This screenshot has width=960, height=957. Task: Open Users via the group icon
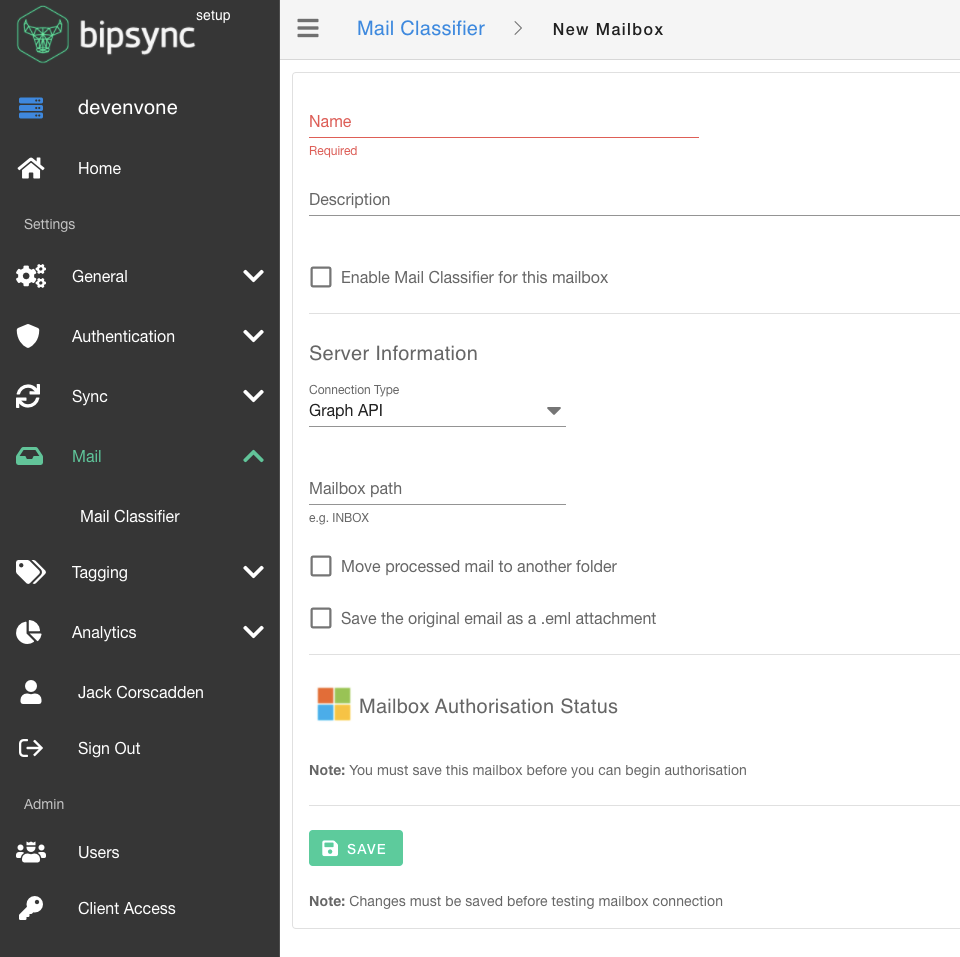pyautogui.click(x=31, y=852)
